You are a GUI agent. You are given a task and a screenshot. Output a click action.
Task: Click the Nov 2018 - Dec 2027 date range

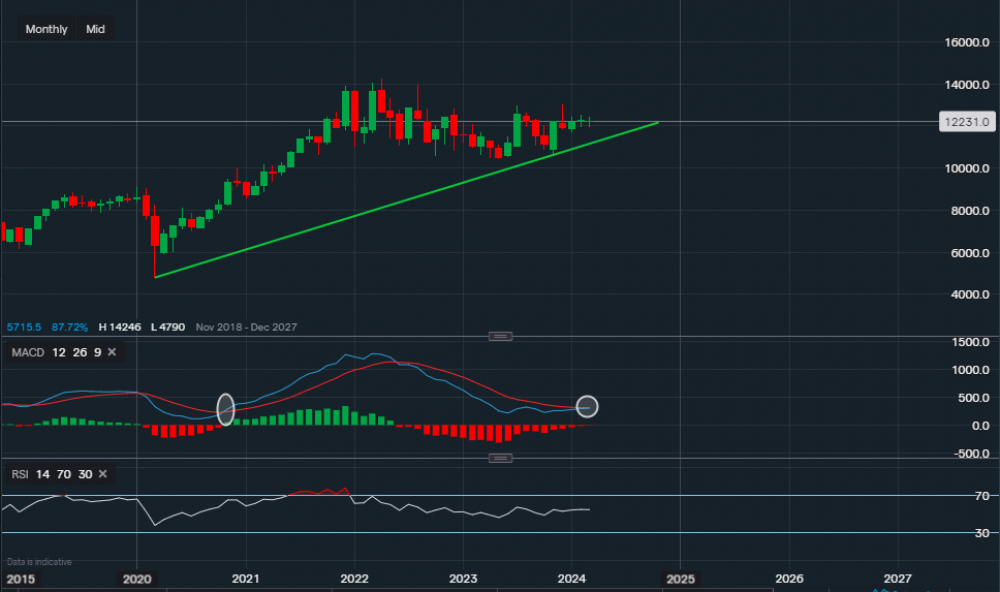point(246,327)
